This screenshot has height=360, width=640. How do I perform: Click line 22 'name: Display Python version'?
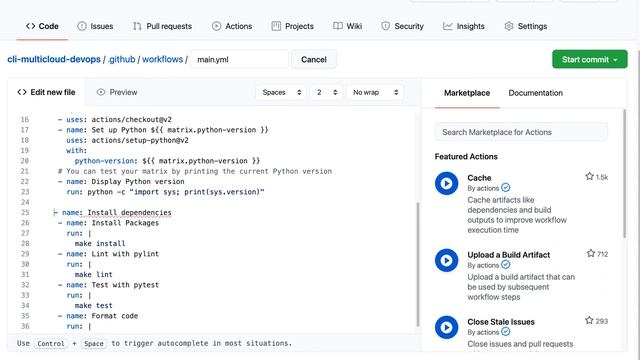click(125, 182)
